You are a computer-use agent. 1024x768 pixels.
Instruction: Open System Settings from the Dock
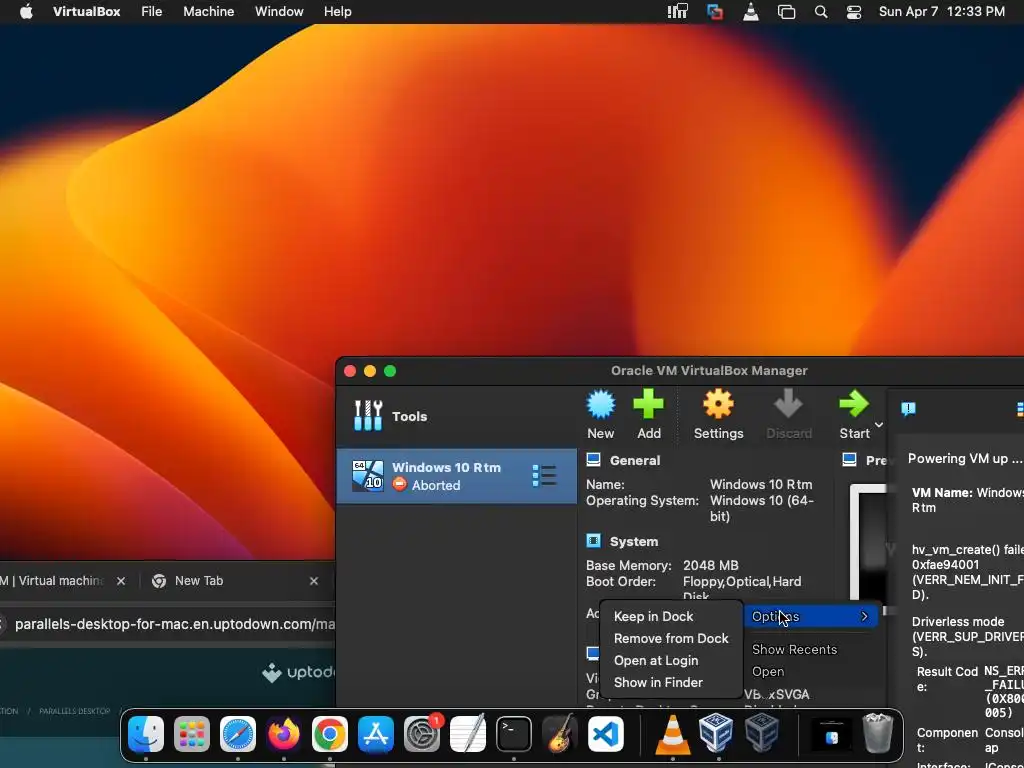(422, 733)
